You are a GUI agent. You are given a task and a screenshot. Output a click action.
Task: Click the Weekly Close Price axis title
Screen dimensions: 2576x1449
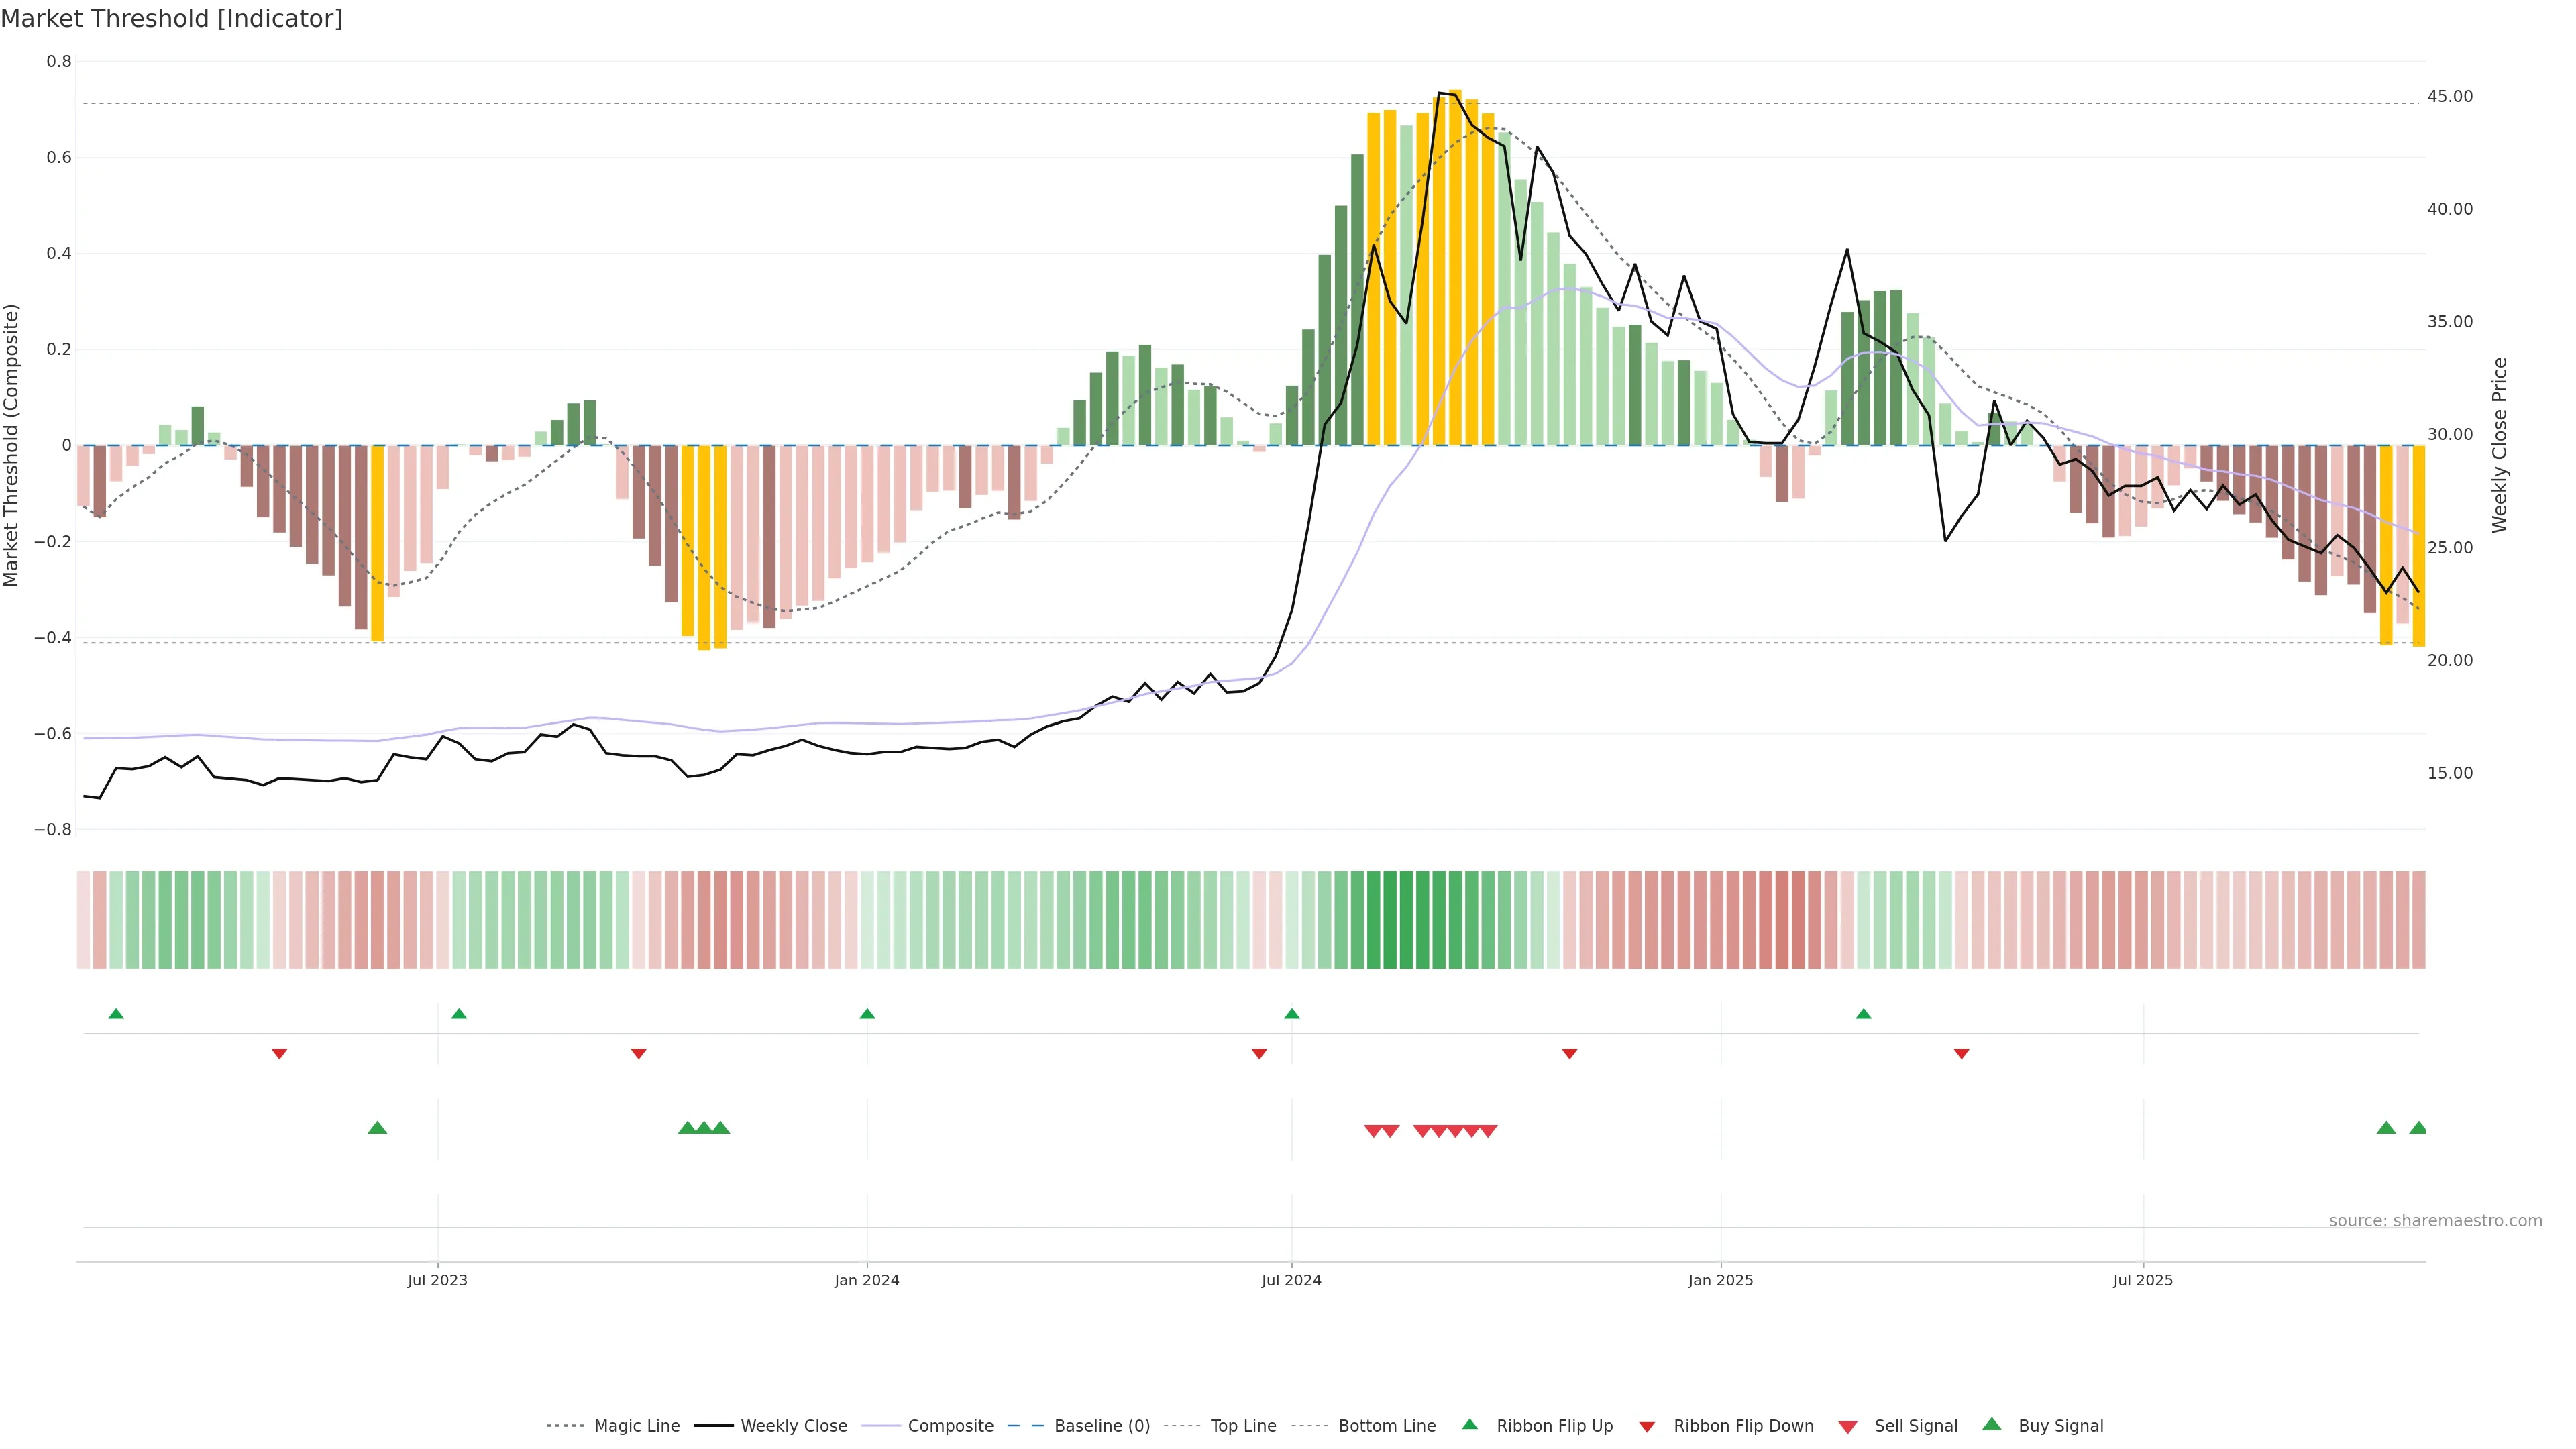tap(2499, 445)
